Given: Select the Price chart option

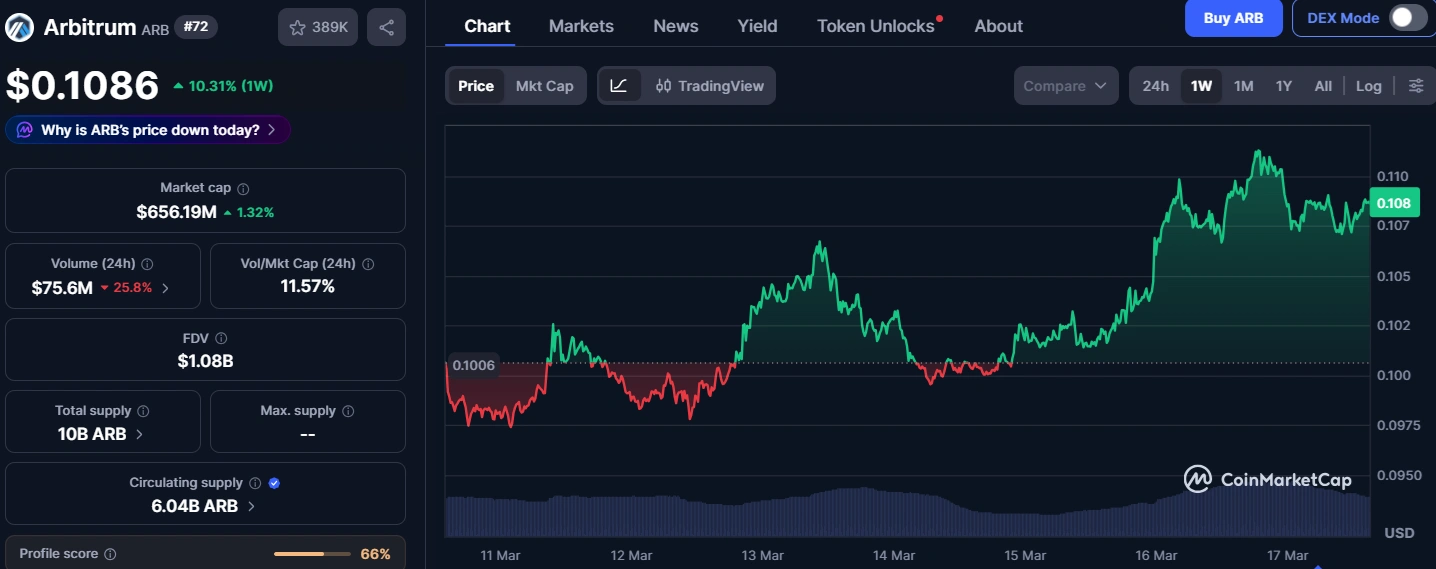Looking at the screenshot, I should pos(476,86).
